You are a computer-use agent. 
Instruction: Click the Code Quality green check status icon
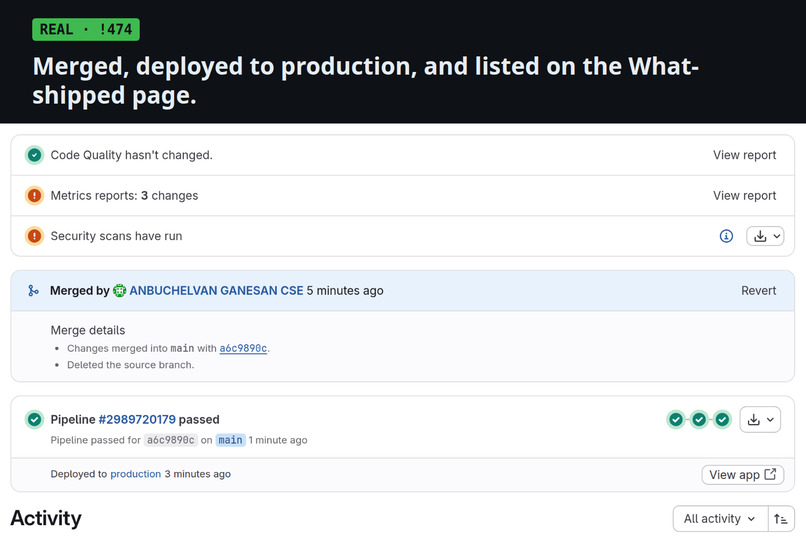pyautogui.click(x=34, y=155)
